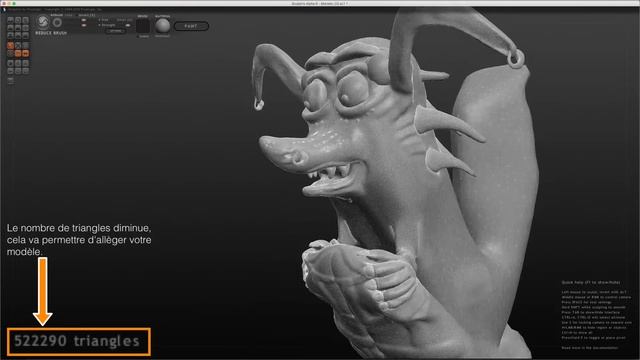
Task: Click the Export object icon
Action: (x=25, y=71)
